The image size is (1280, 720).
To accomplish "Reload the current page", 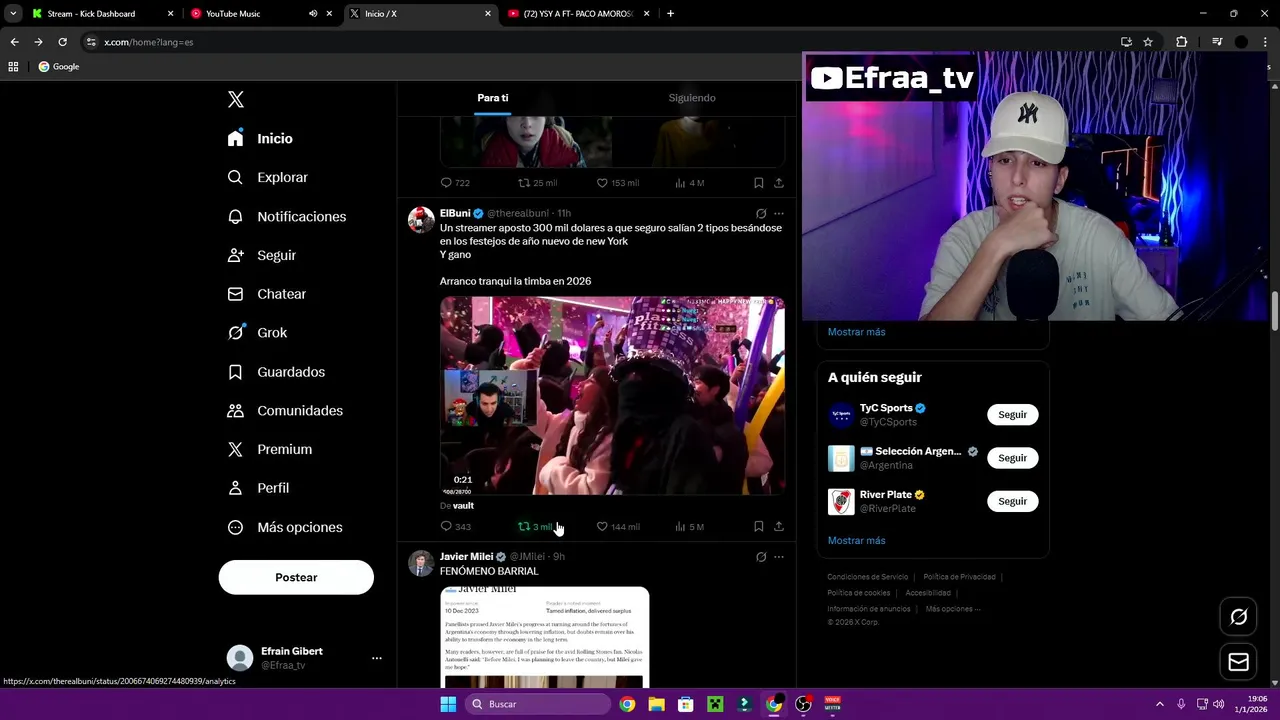I will click(x=62, y=42).
